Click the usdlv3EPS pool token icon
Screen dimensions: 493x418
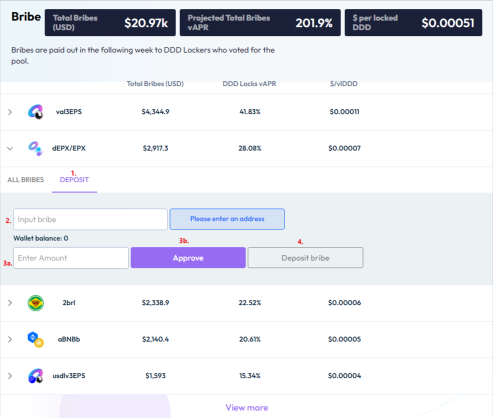(36, 376)
